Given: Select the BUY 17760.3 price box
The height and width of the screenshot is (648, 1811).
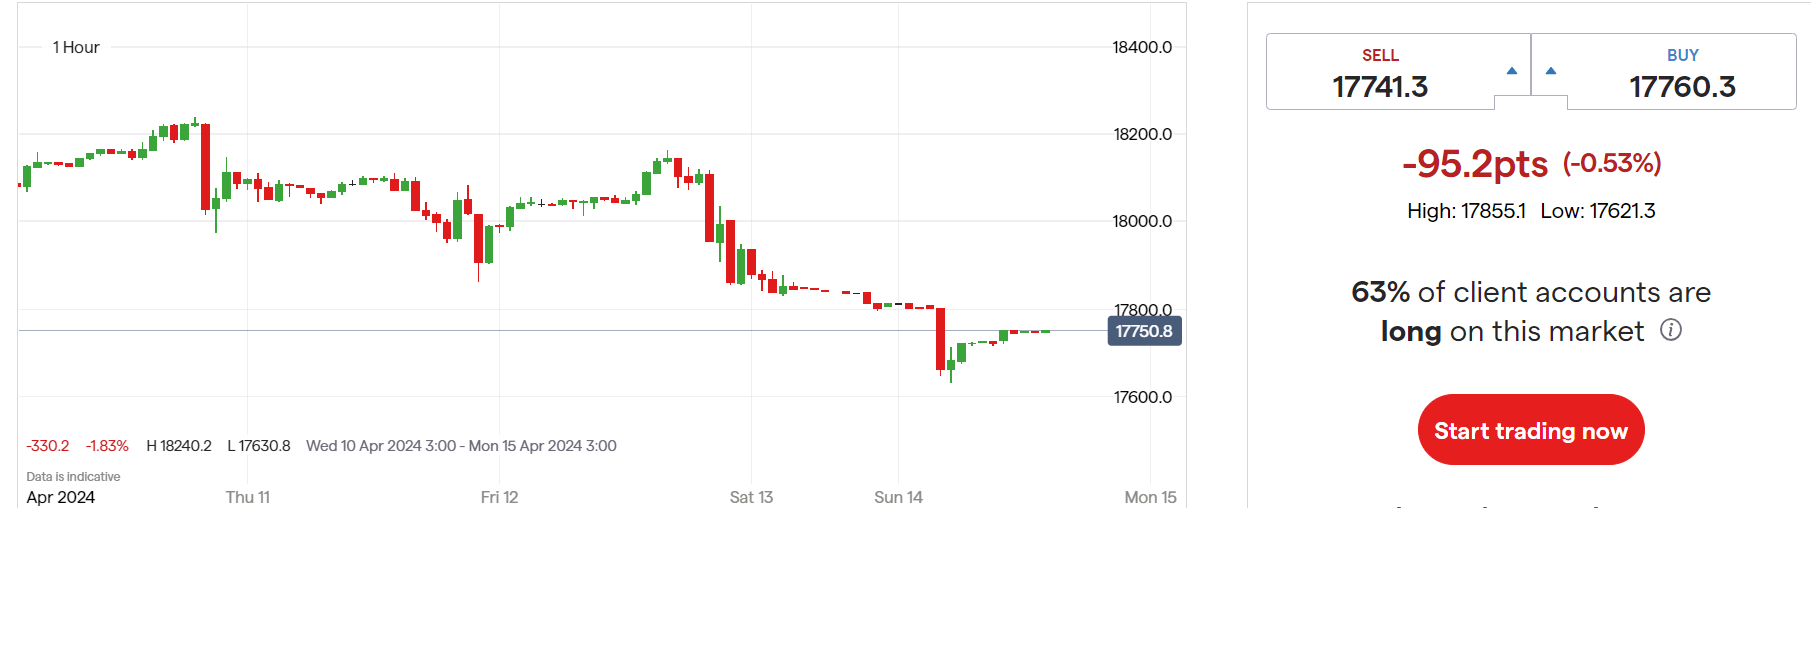Looking at the screenshot, I should point(1682,73).
